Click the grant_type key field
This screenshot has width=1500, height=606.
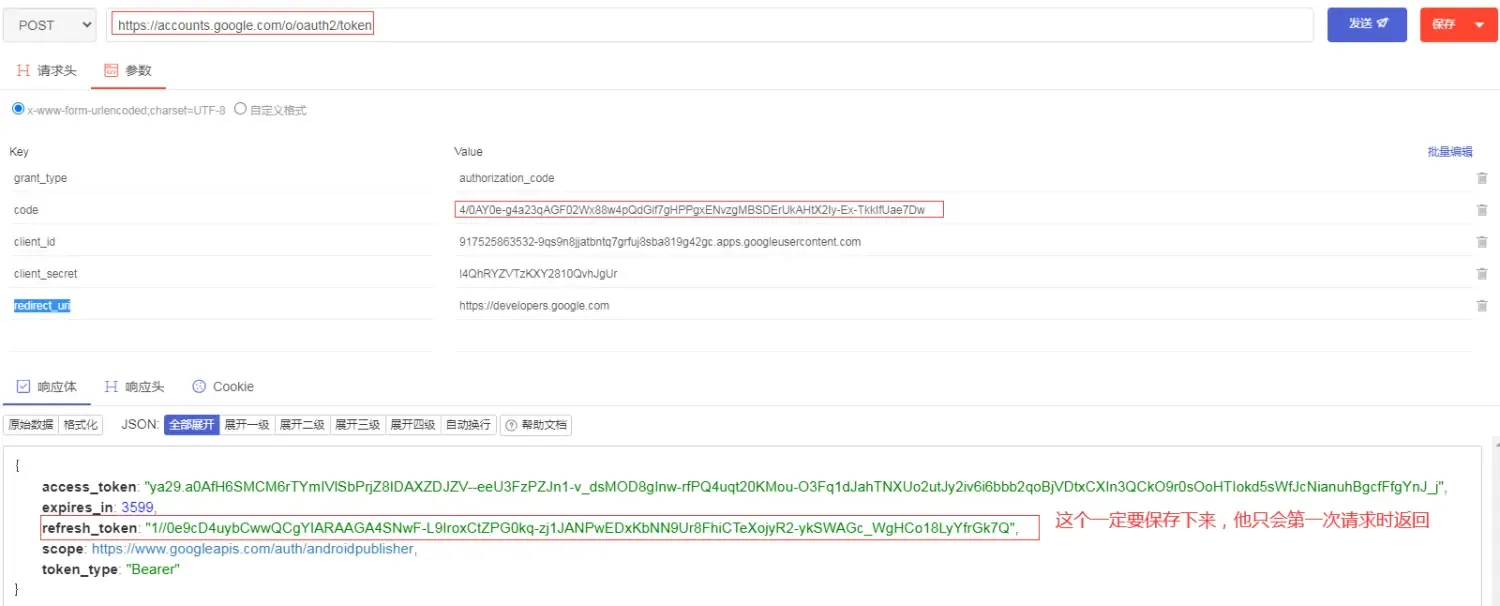pos(221,178)
